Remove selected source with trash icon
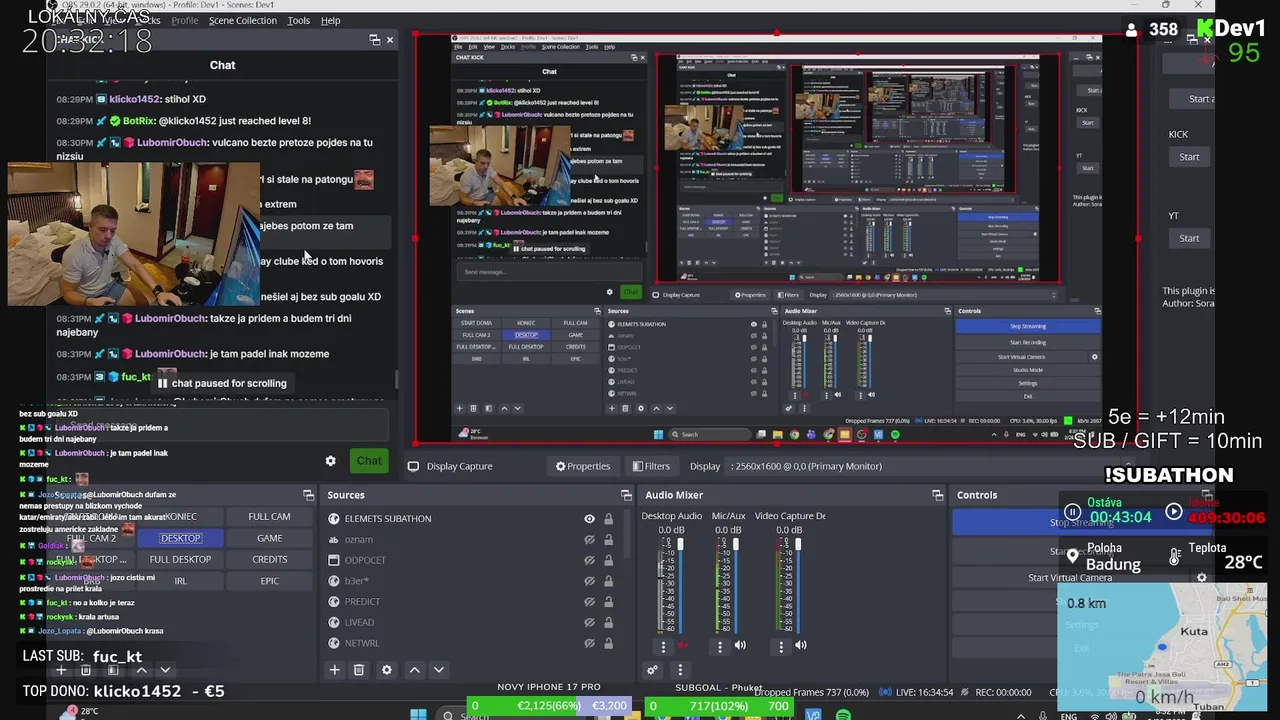The width and height of the screenshot is (1280, 720). click(359, 670)
